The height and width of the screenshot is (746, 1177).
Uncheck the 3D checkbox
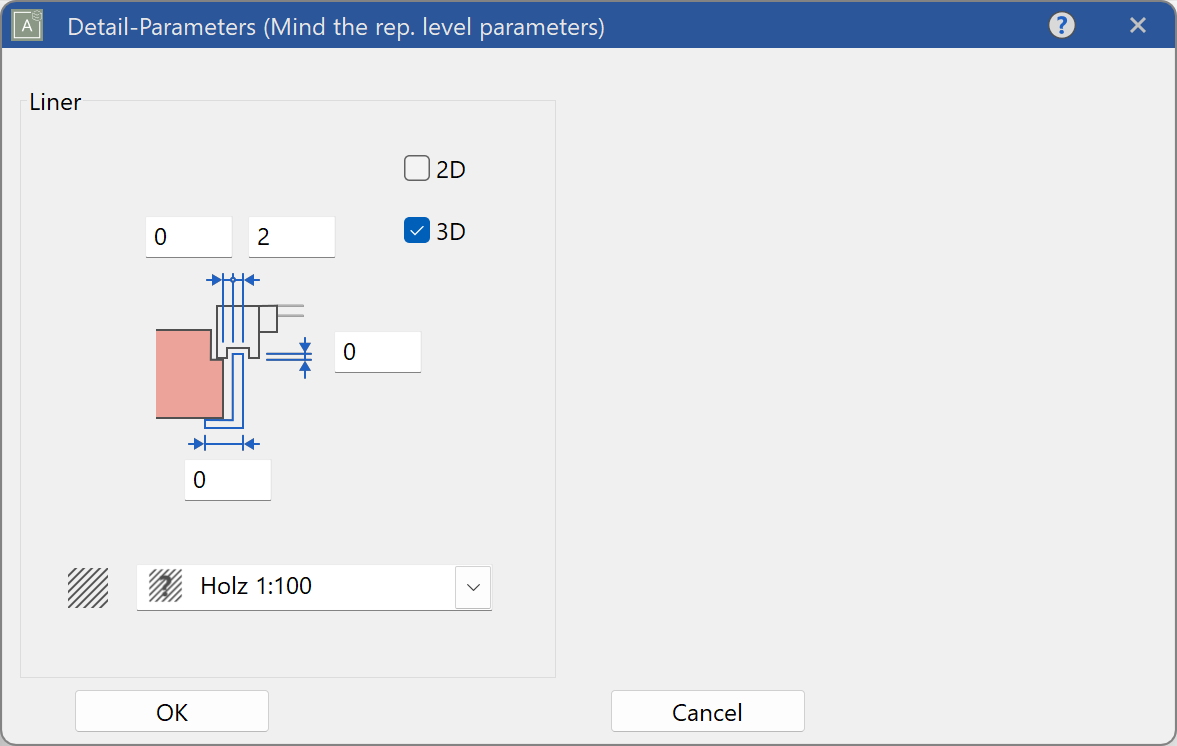click(417, 230)
